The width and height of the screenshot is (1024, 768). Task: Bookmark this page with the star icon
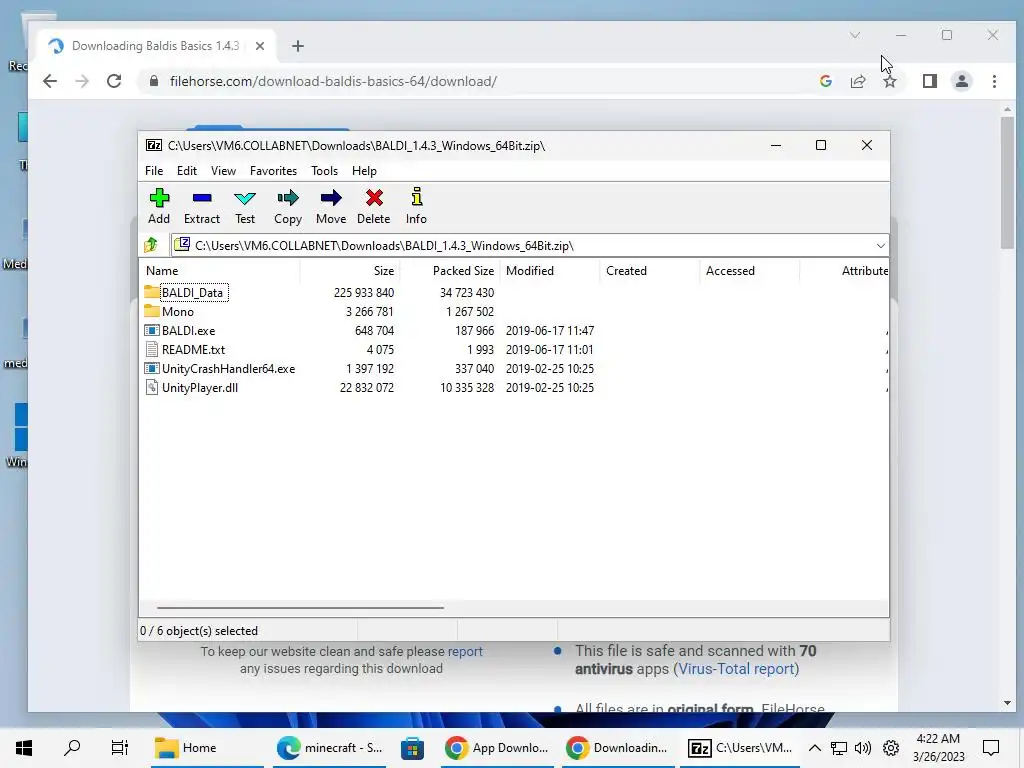[889, 81]
